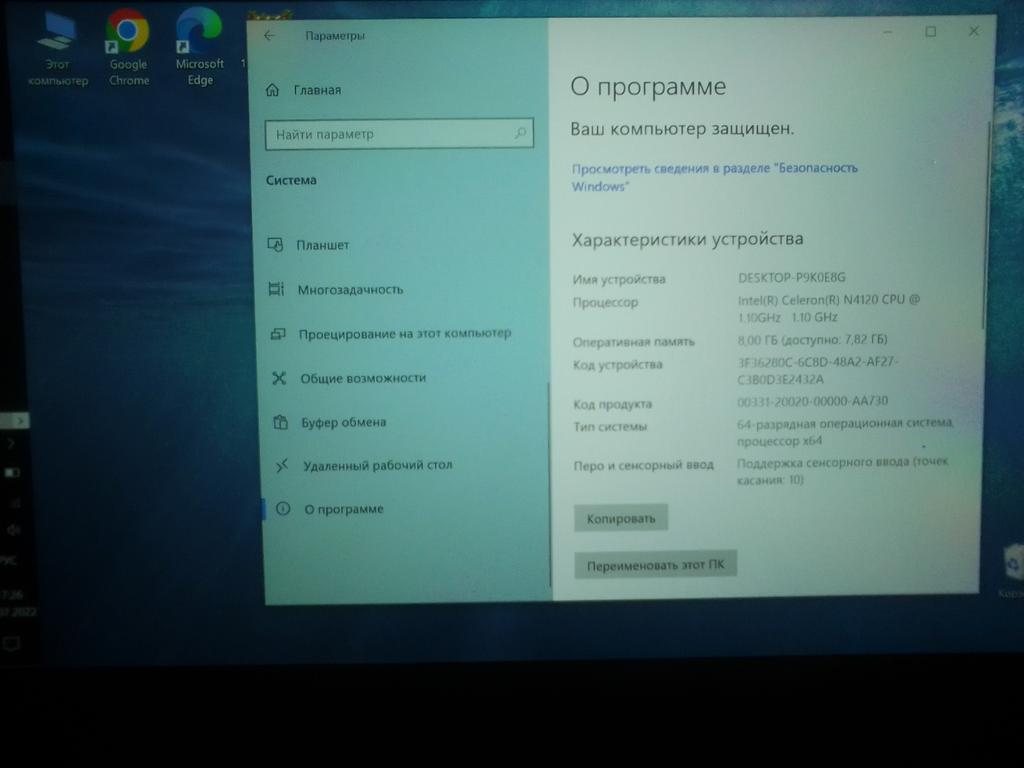This screenshot has height=768, width=1024.
Task: Open Буфер обмена settings
Action: click(x=343, y=422)
